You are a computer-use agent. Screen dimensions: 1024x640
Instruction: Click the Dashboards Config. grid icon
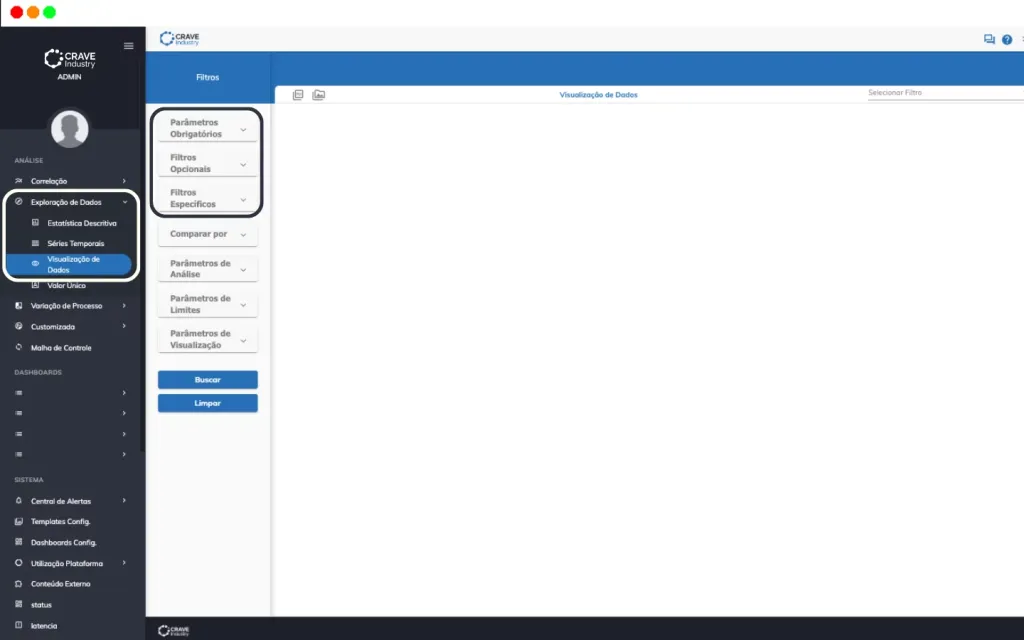(18, 542)
